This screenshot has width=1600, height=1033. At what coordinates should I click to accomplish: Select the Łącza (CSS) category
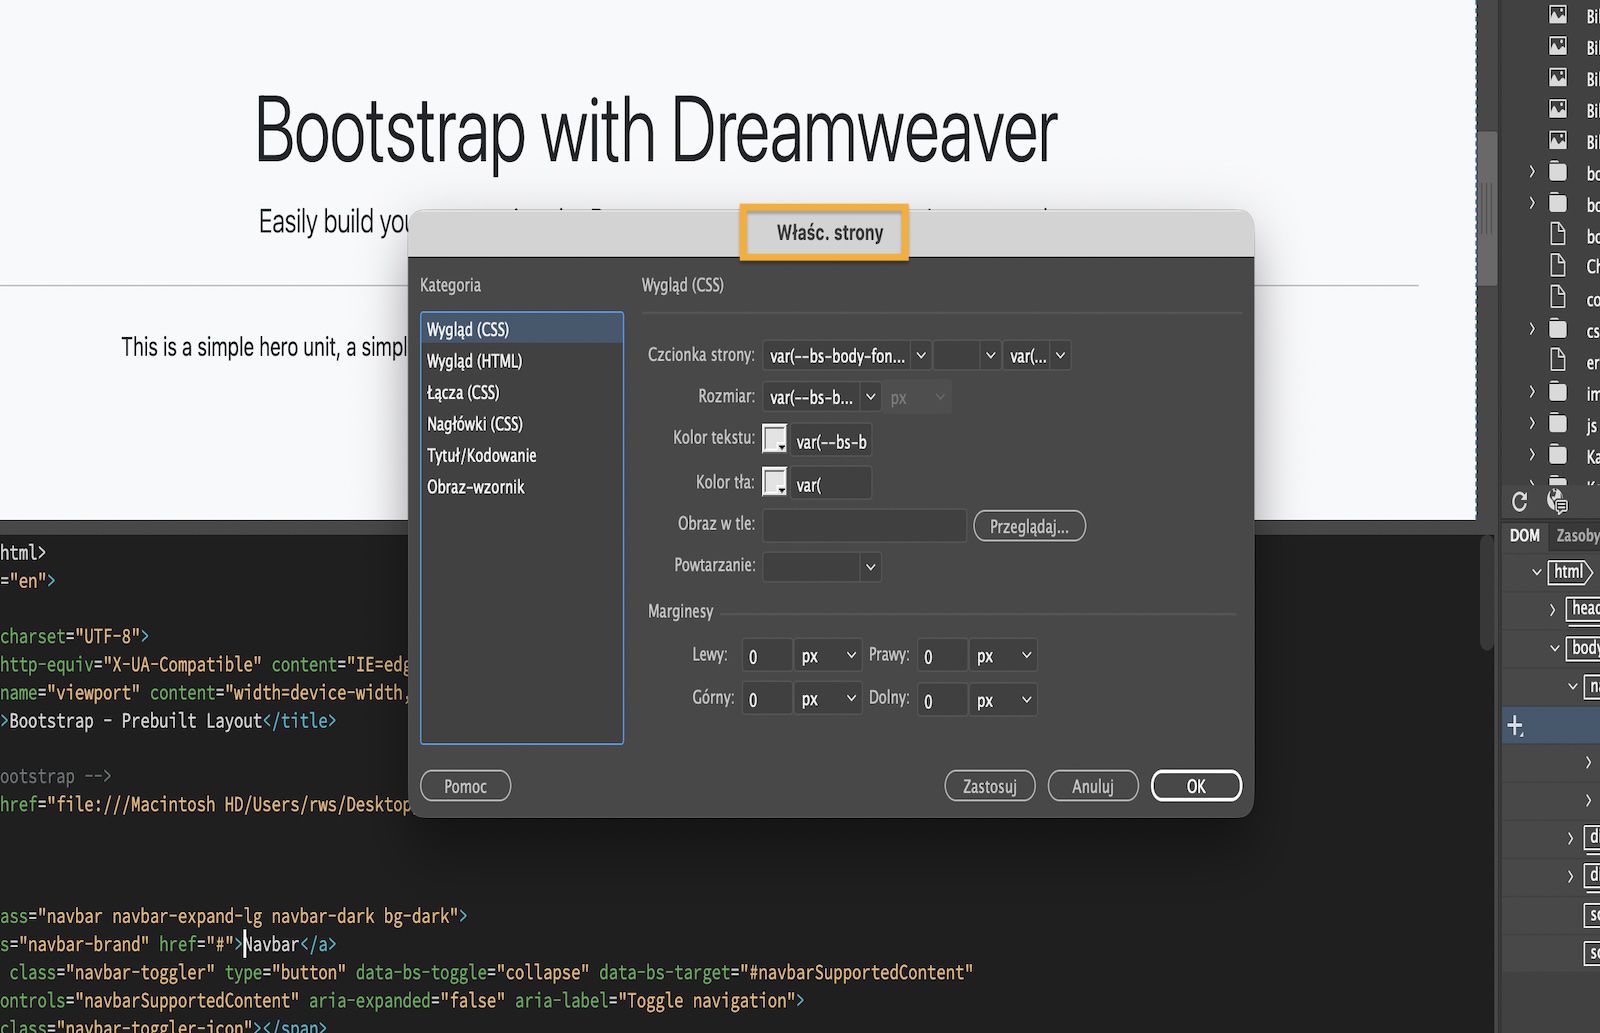522,392
